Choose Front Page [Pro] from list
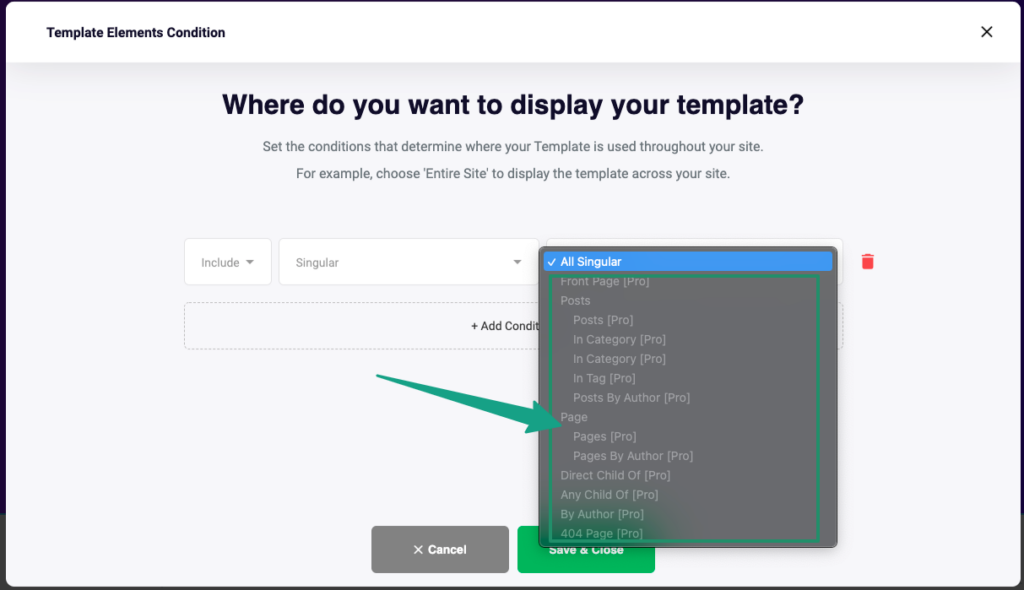Screen dimensions: 1024x590 [x=605, y=282]
